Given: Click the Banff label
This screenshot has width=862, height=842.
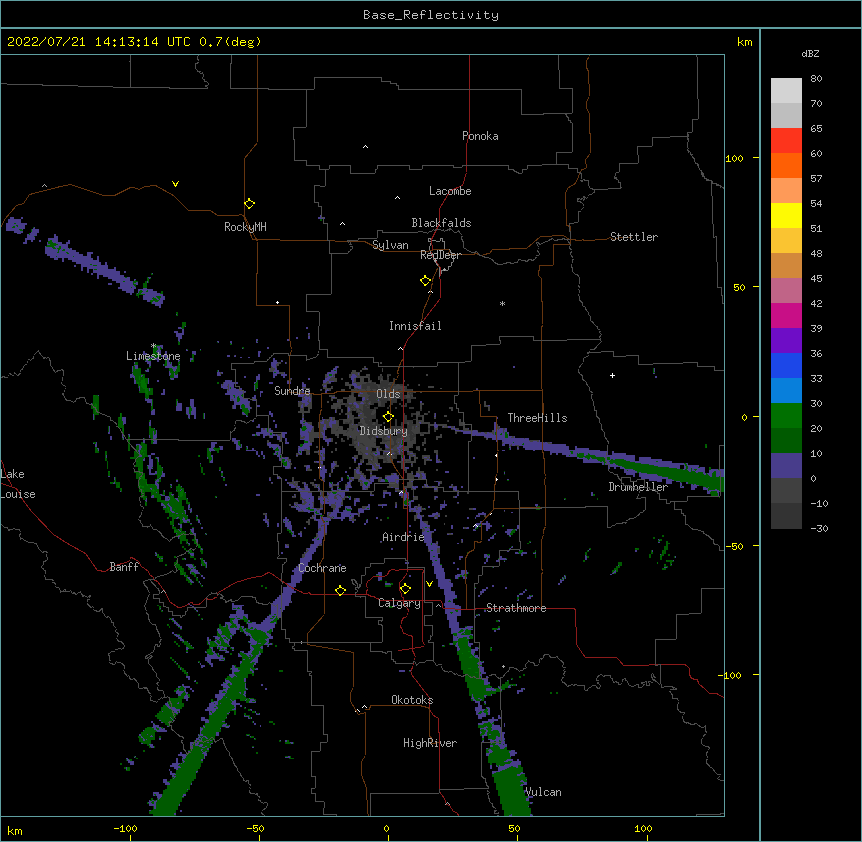Looking at the screenshot, I should coord(124,567).
